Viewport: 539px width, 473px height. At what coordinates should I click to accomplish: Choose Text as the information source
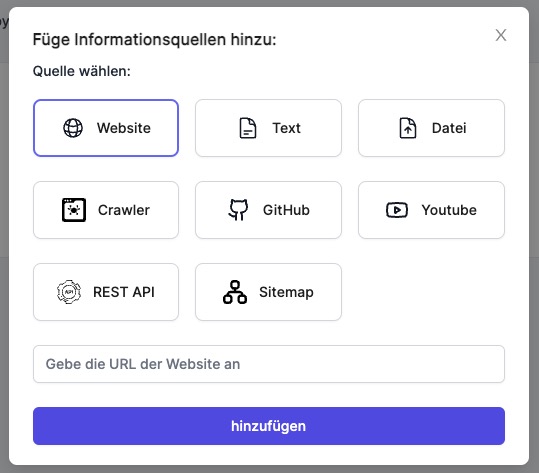[268, 128]
